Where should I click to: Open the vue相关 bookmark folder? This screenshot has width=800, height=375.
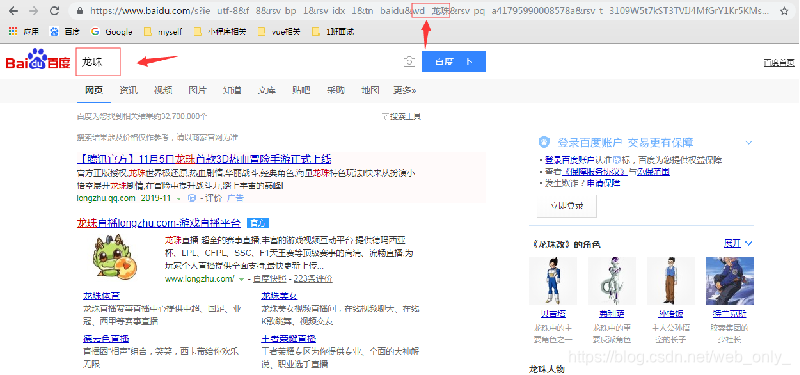279,32
